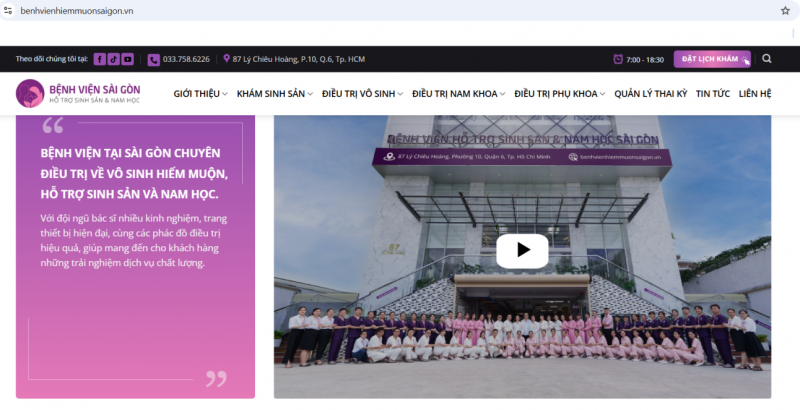Open the TikTok social icon
The image size is (800, 410).
pyautogui.click(x=113, y=59)
